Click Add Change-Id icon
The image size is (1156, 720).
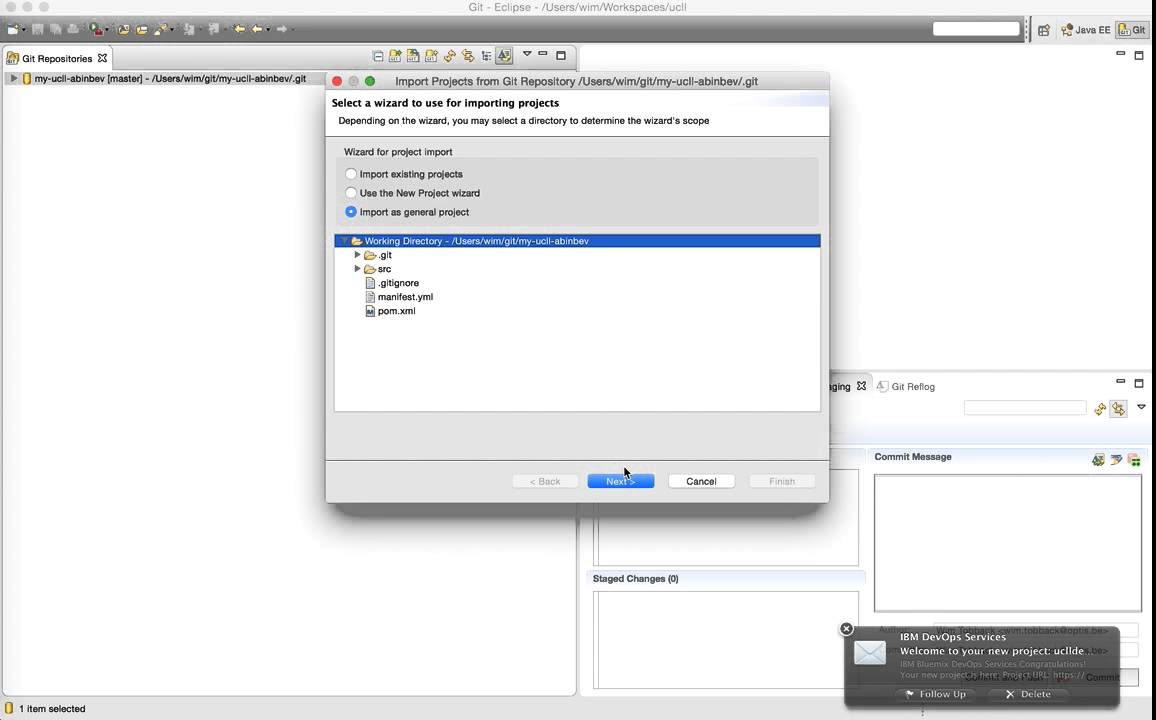tap(1134, 460)
